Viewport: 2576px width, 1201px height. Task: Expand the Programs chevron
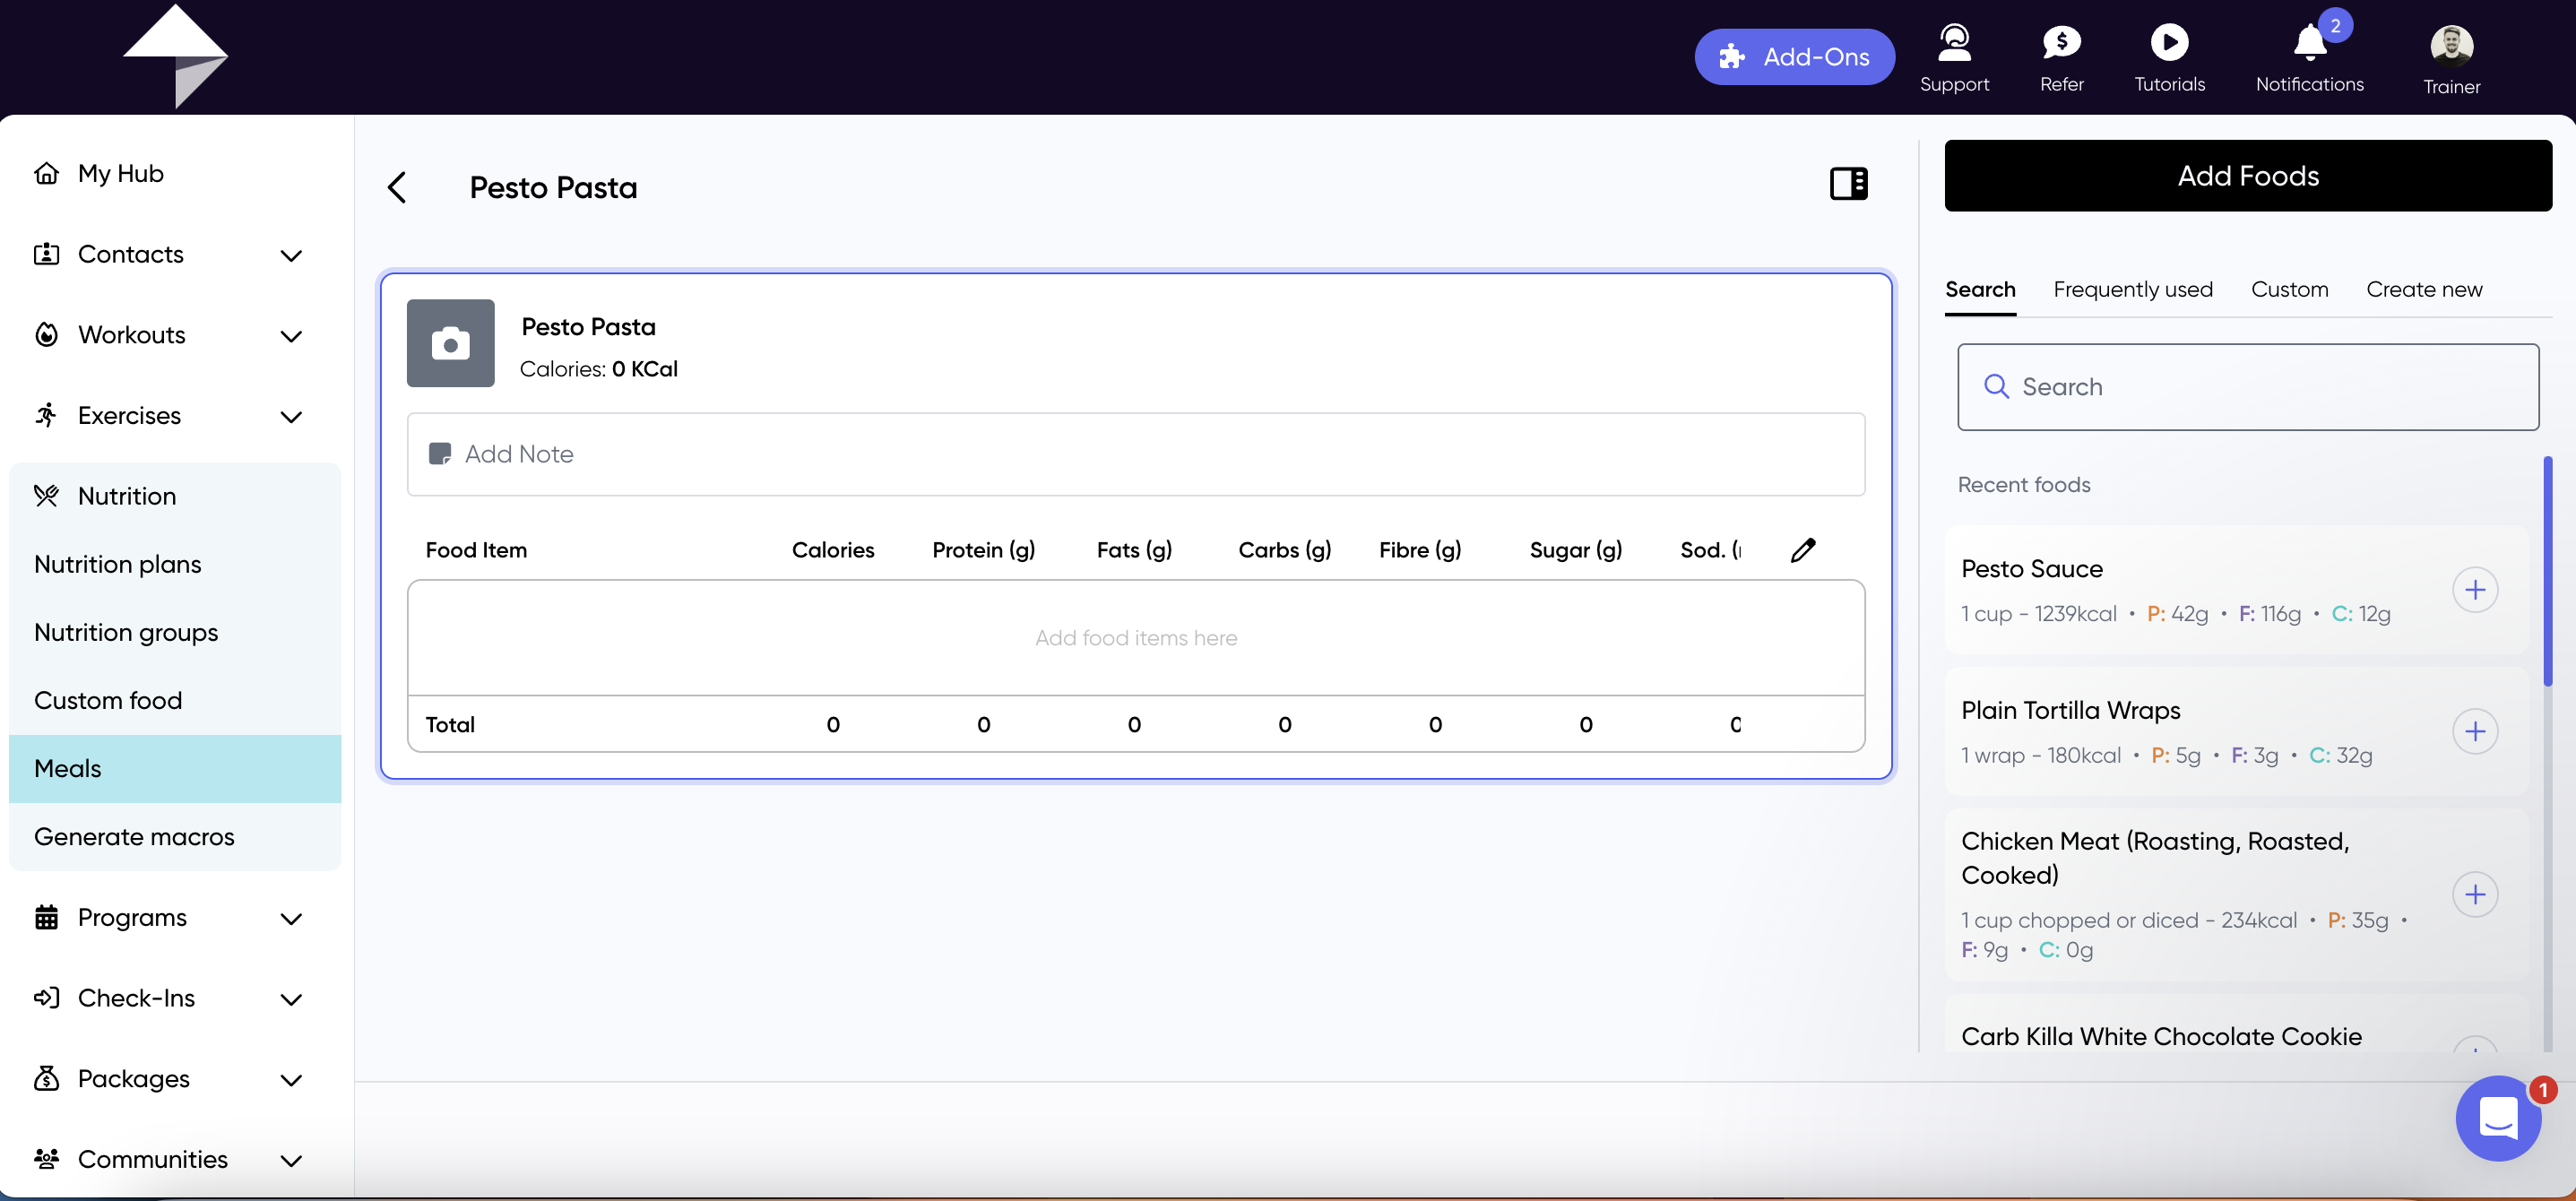point(291,918)
